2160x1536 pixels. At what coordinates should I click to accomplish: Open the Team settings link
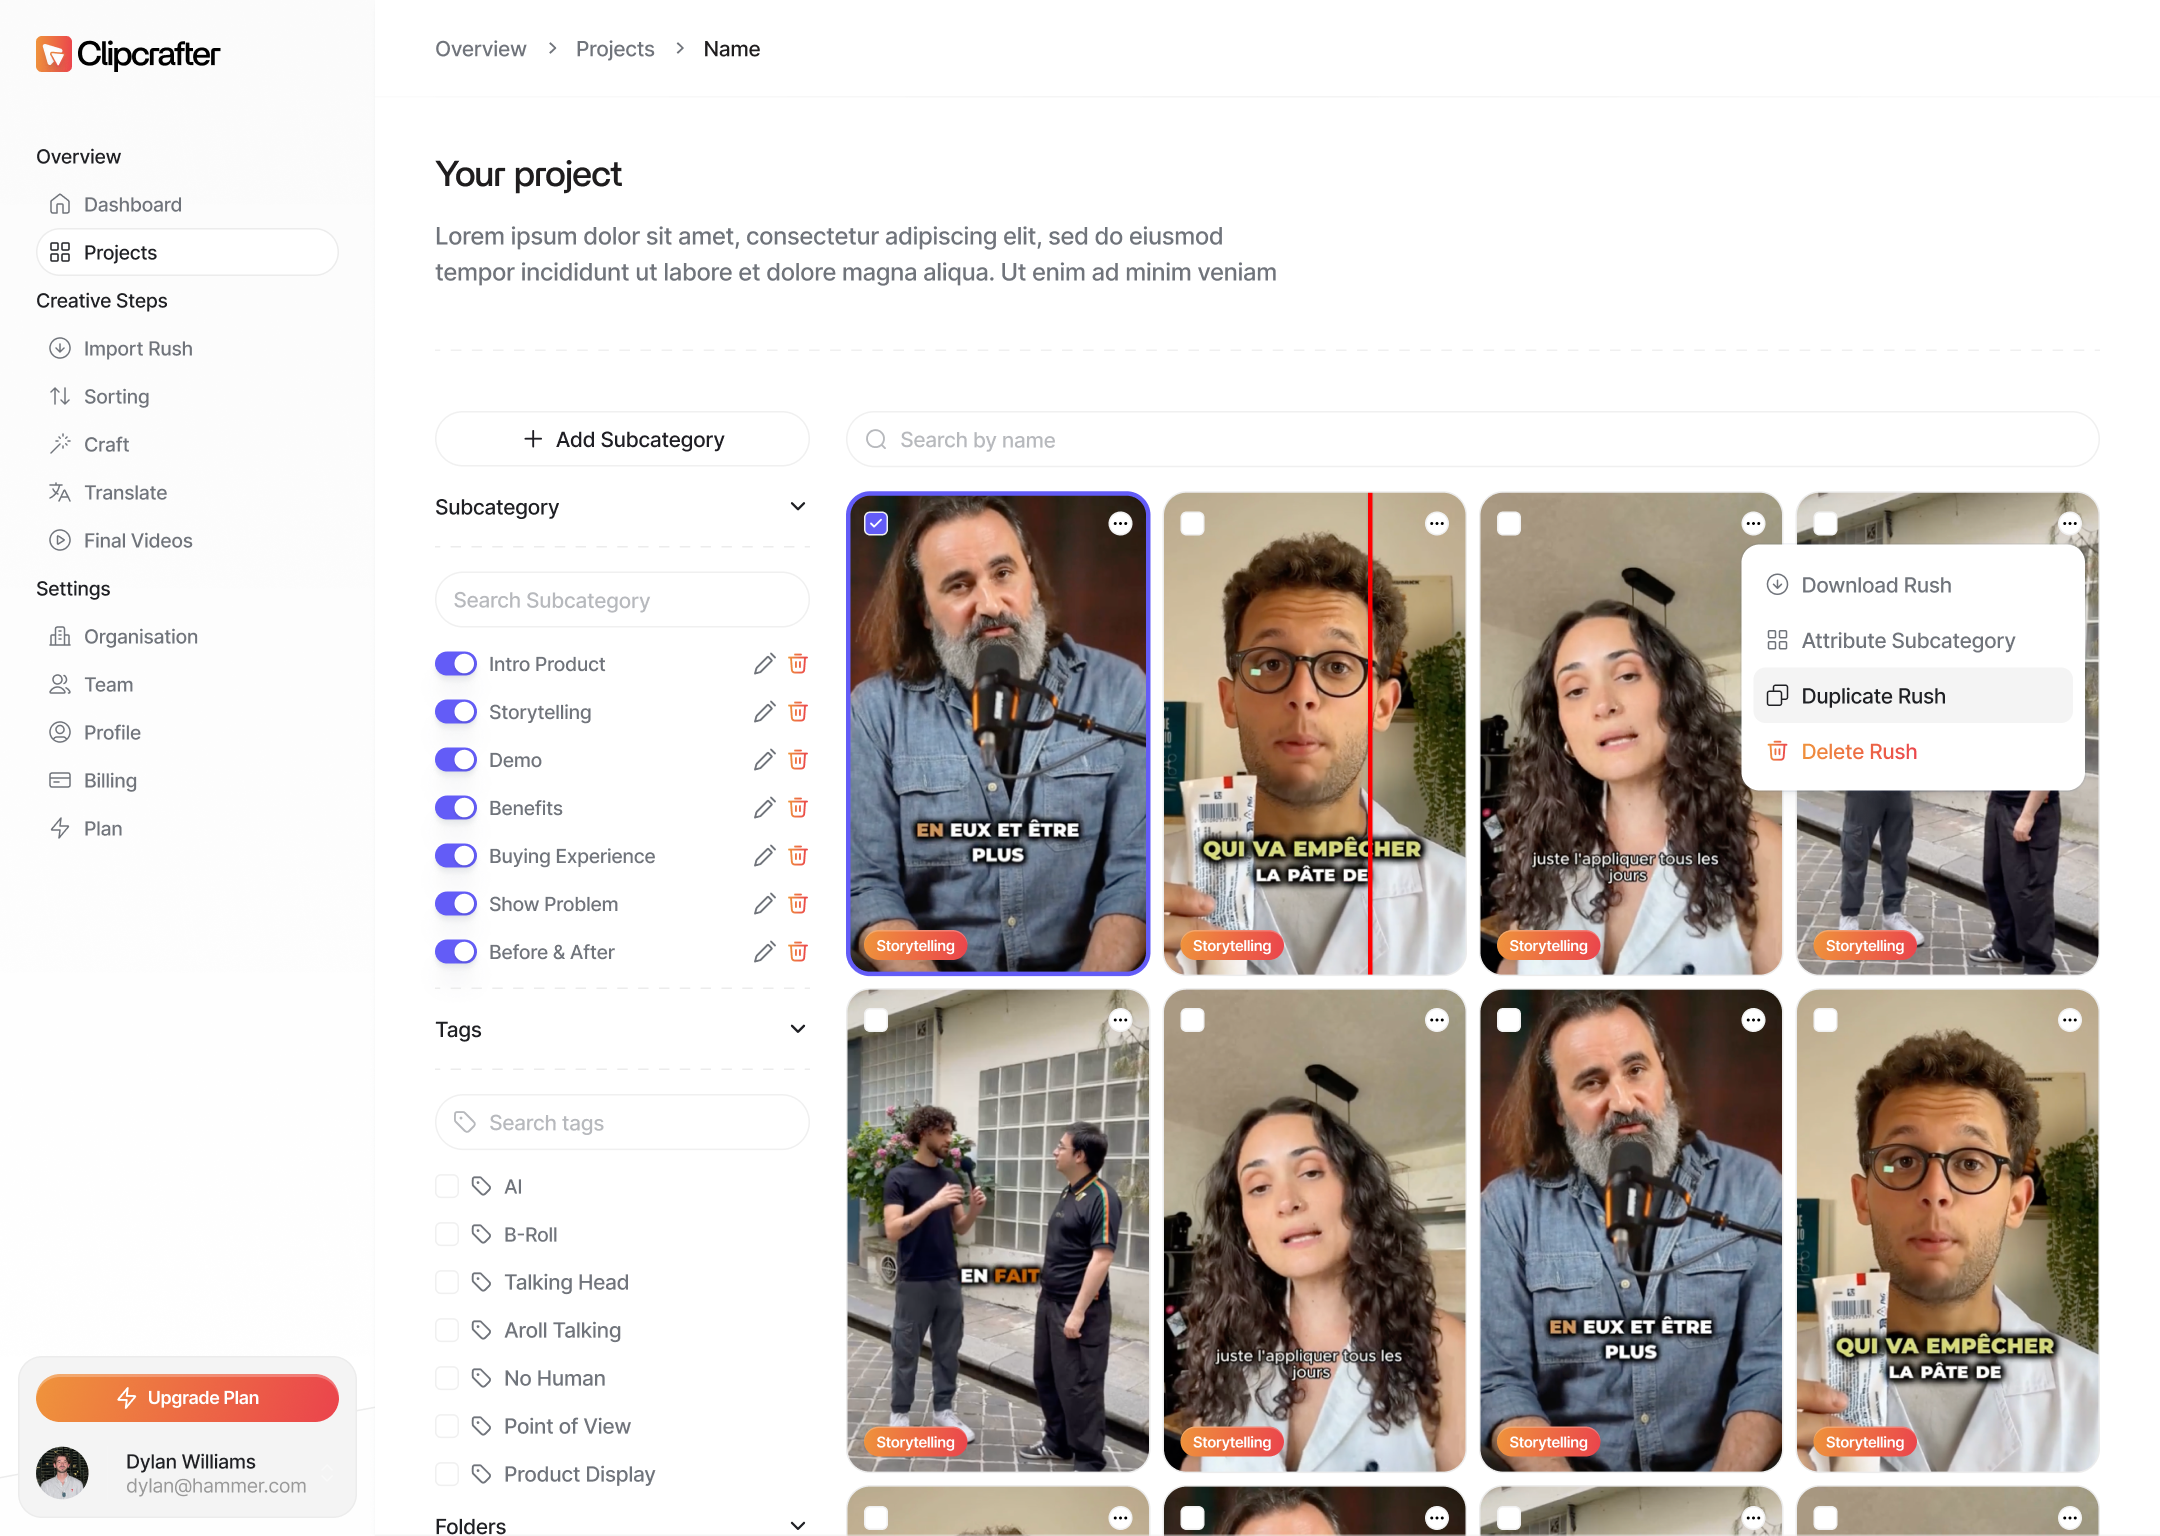[x=187, y=684]
